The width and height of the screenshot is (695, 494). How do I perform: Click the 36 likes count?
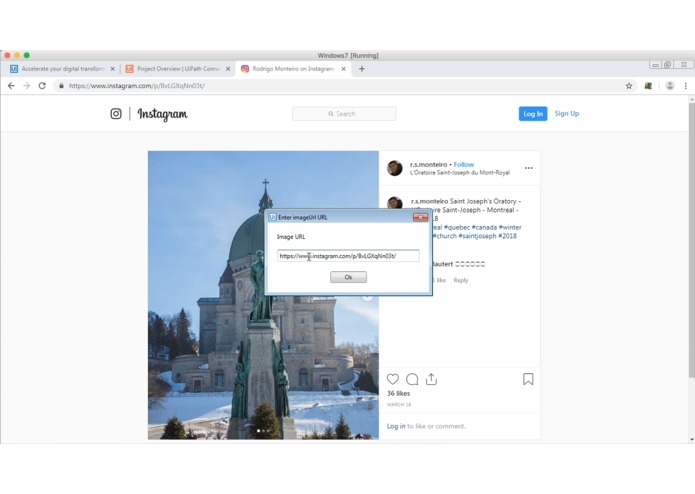coord(398,393)
